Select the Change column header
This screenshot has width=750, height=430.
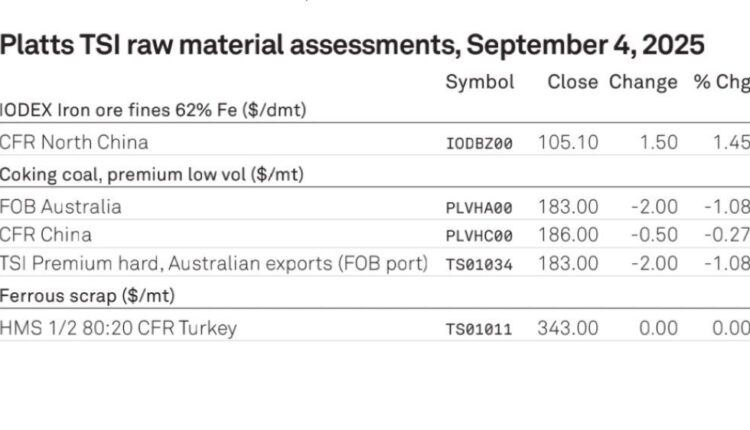click(x=643, y=82)
